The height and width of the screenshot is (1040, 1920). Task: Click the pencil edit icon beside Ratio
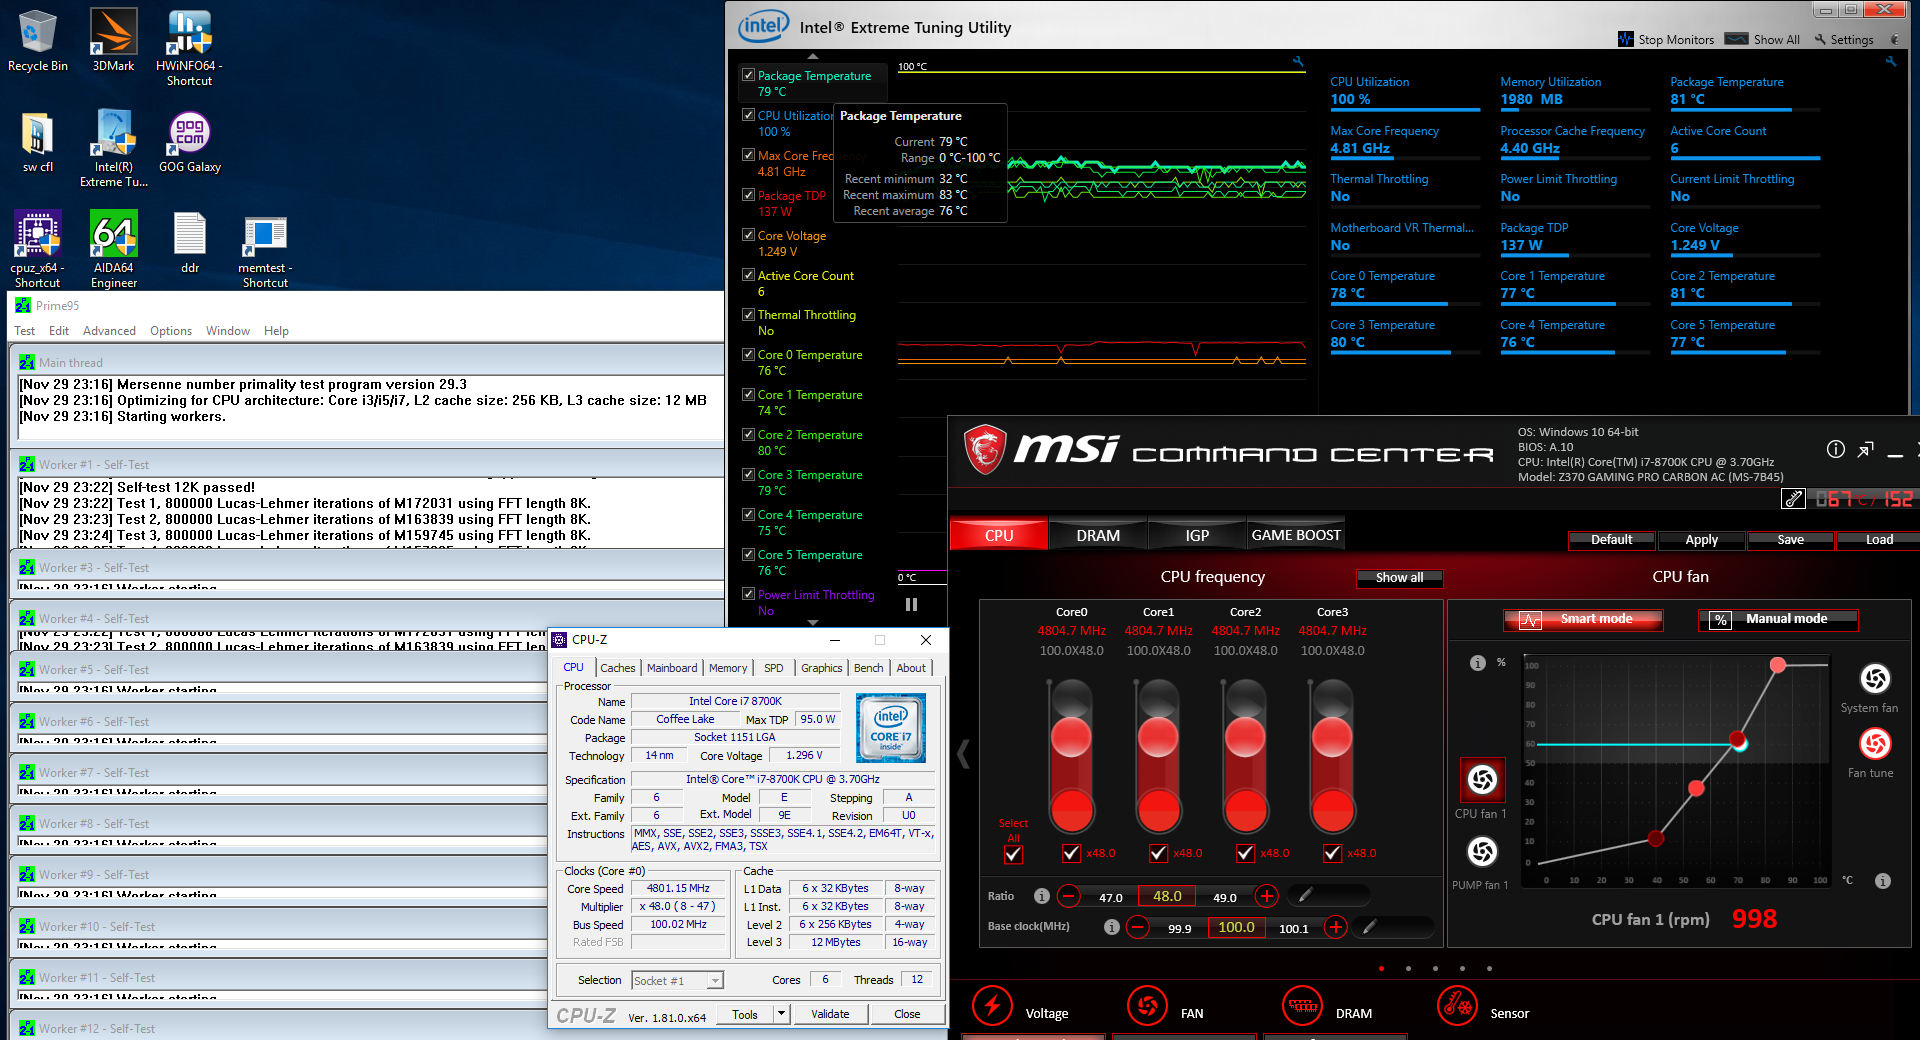tap(1305, 895)
